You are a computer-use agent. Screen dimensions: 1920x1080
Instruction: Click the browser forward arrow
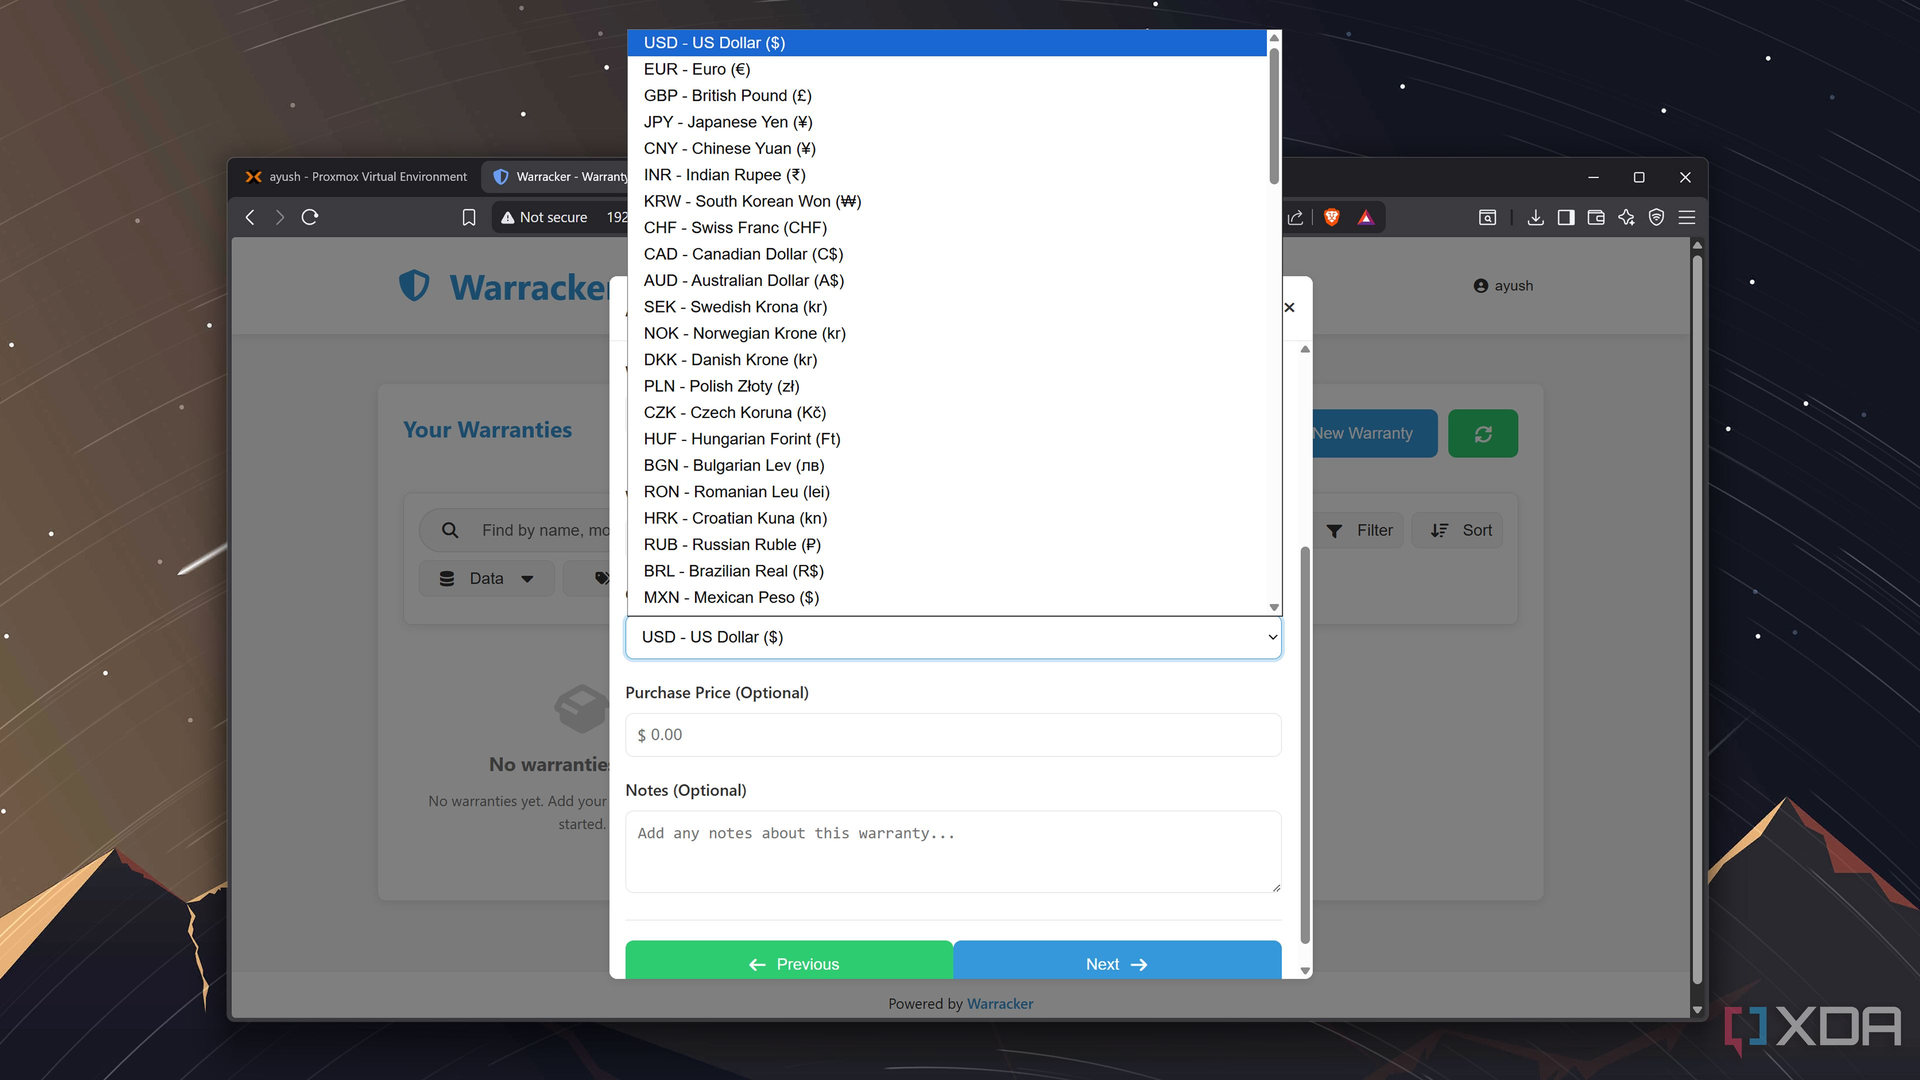point(280,217)
